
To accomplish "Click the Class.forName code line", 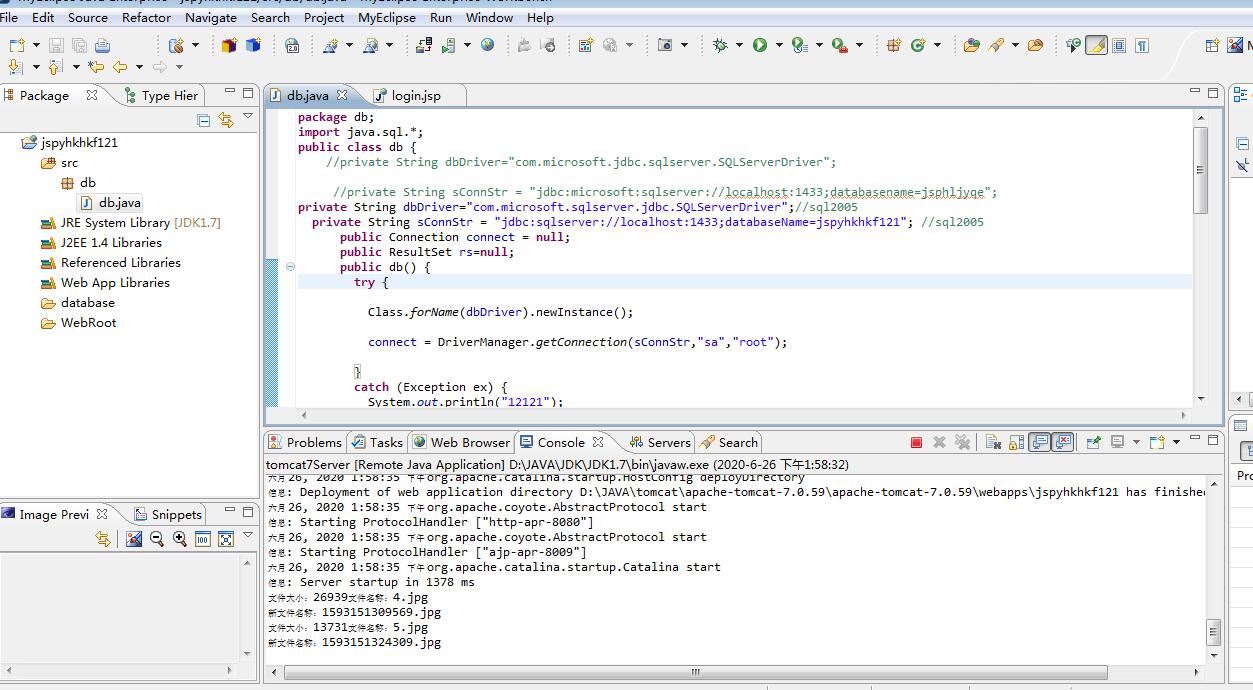I will 500,312.
